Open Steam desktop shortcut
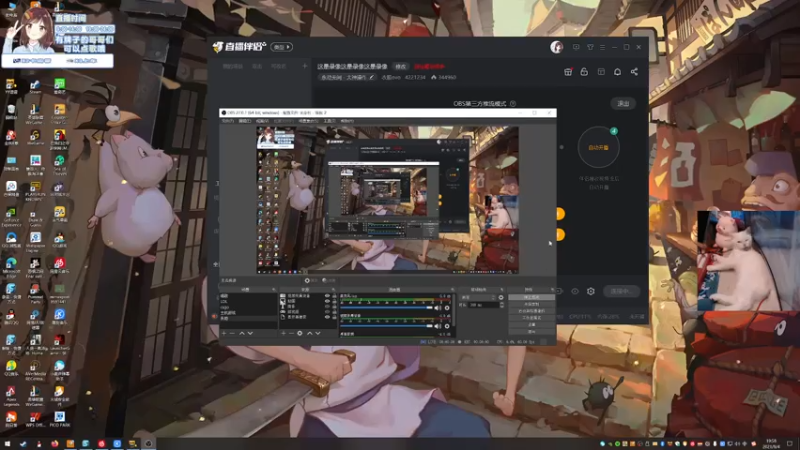The height and width of the screenshot is (450, 800). 35,86
